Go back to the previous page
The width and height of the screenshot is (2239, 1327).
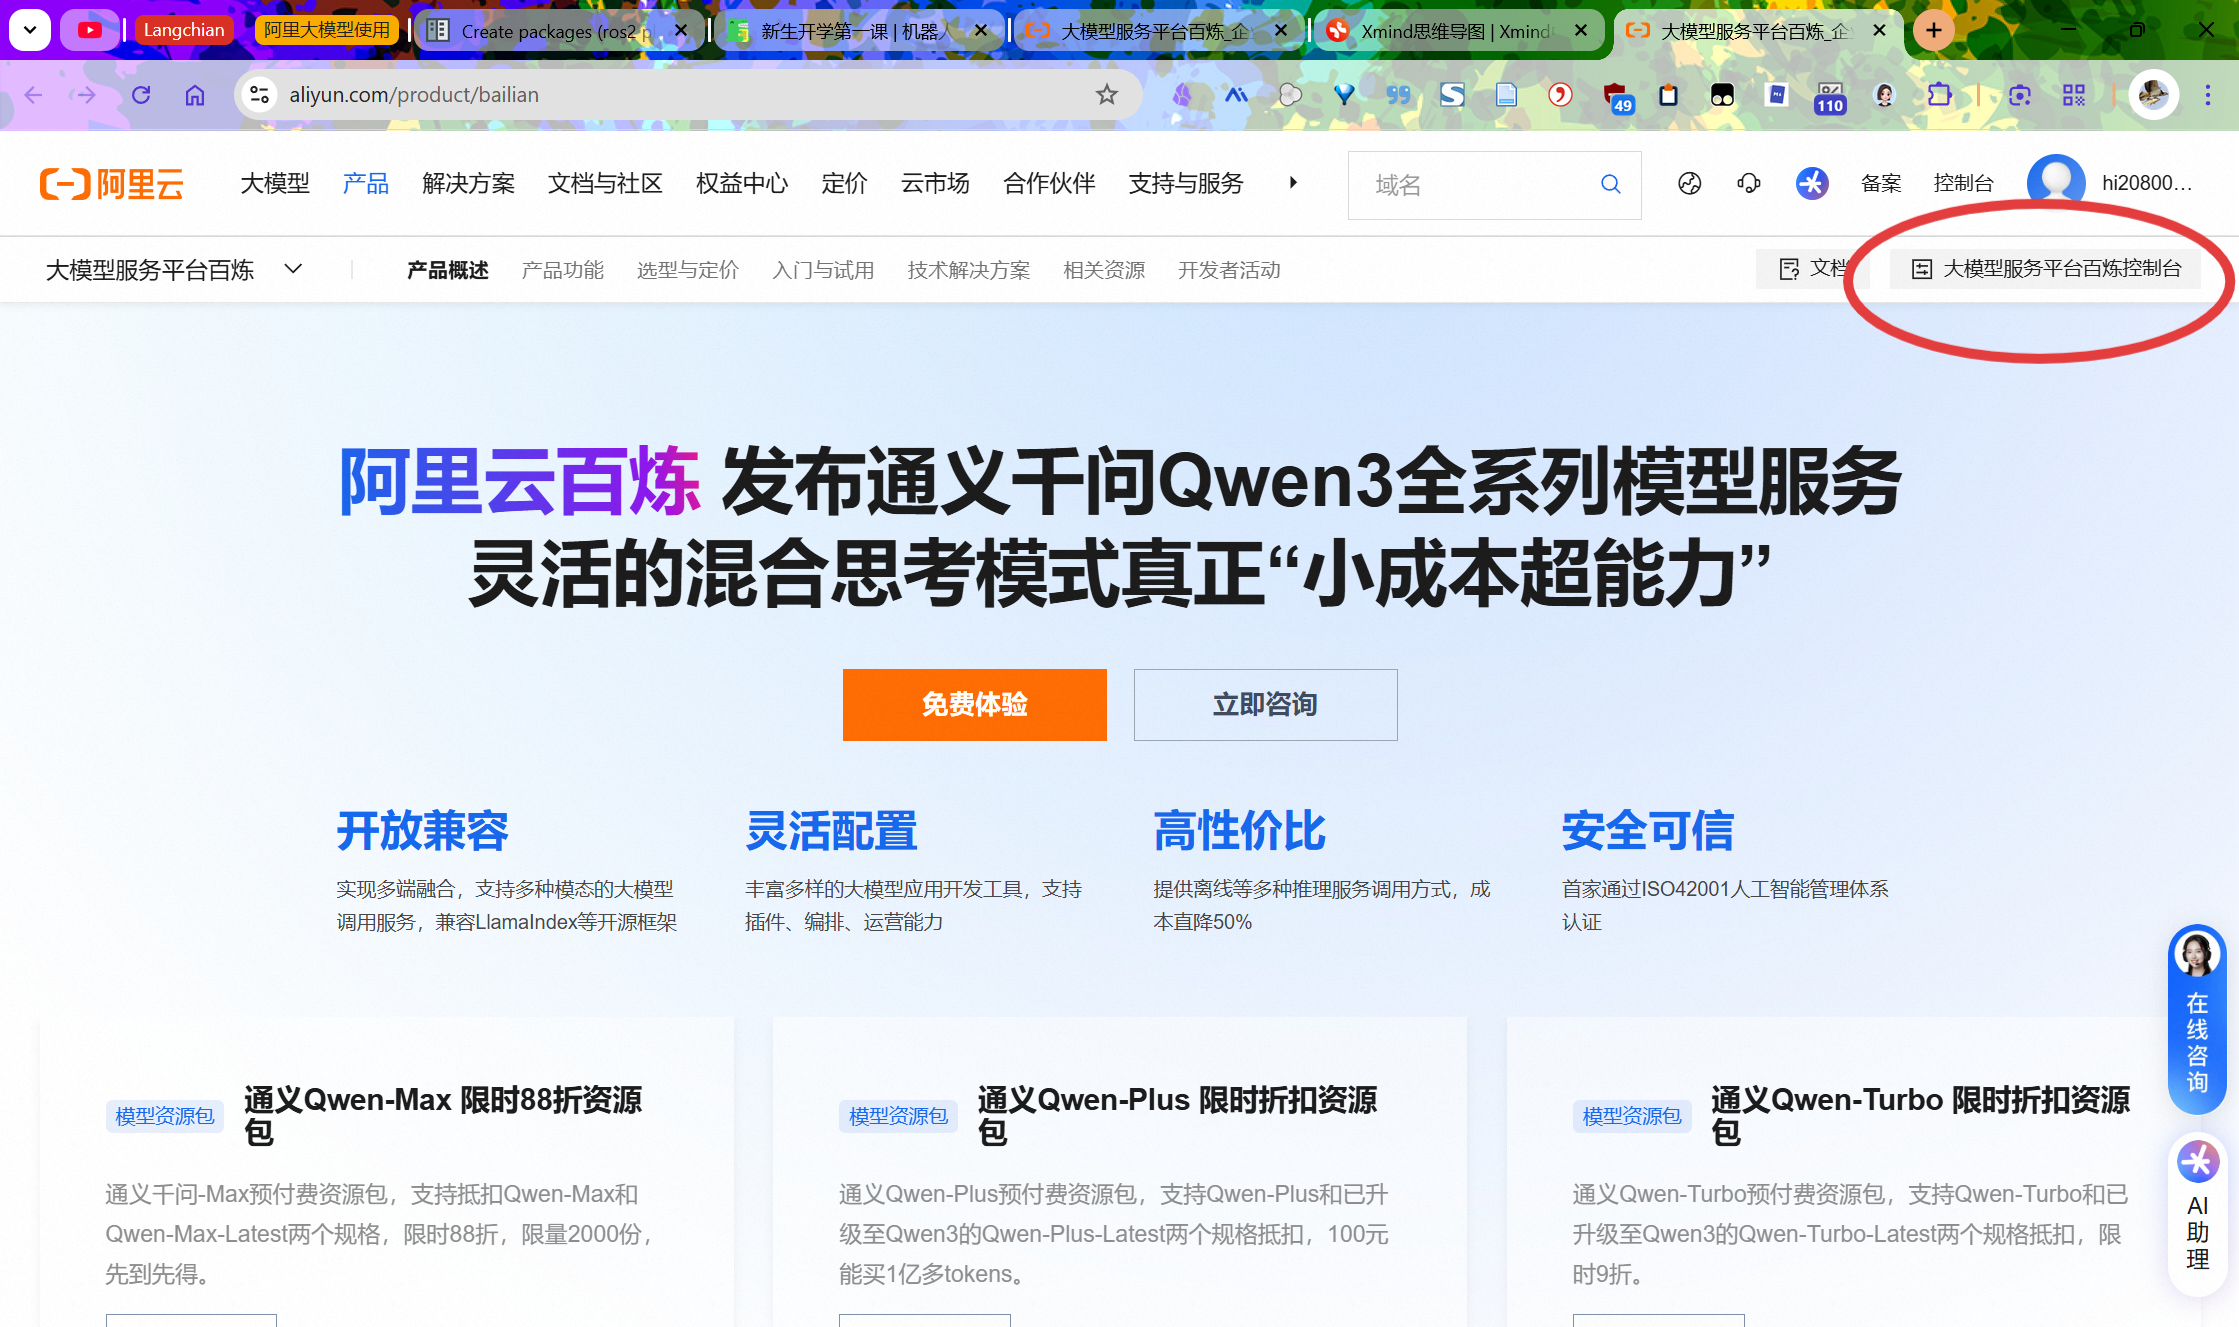(33, 95)
